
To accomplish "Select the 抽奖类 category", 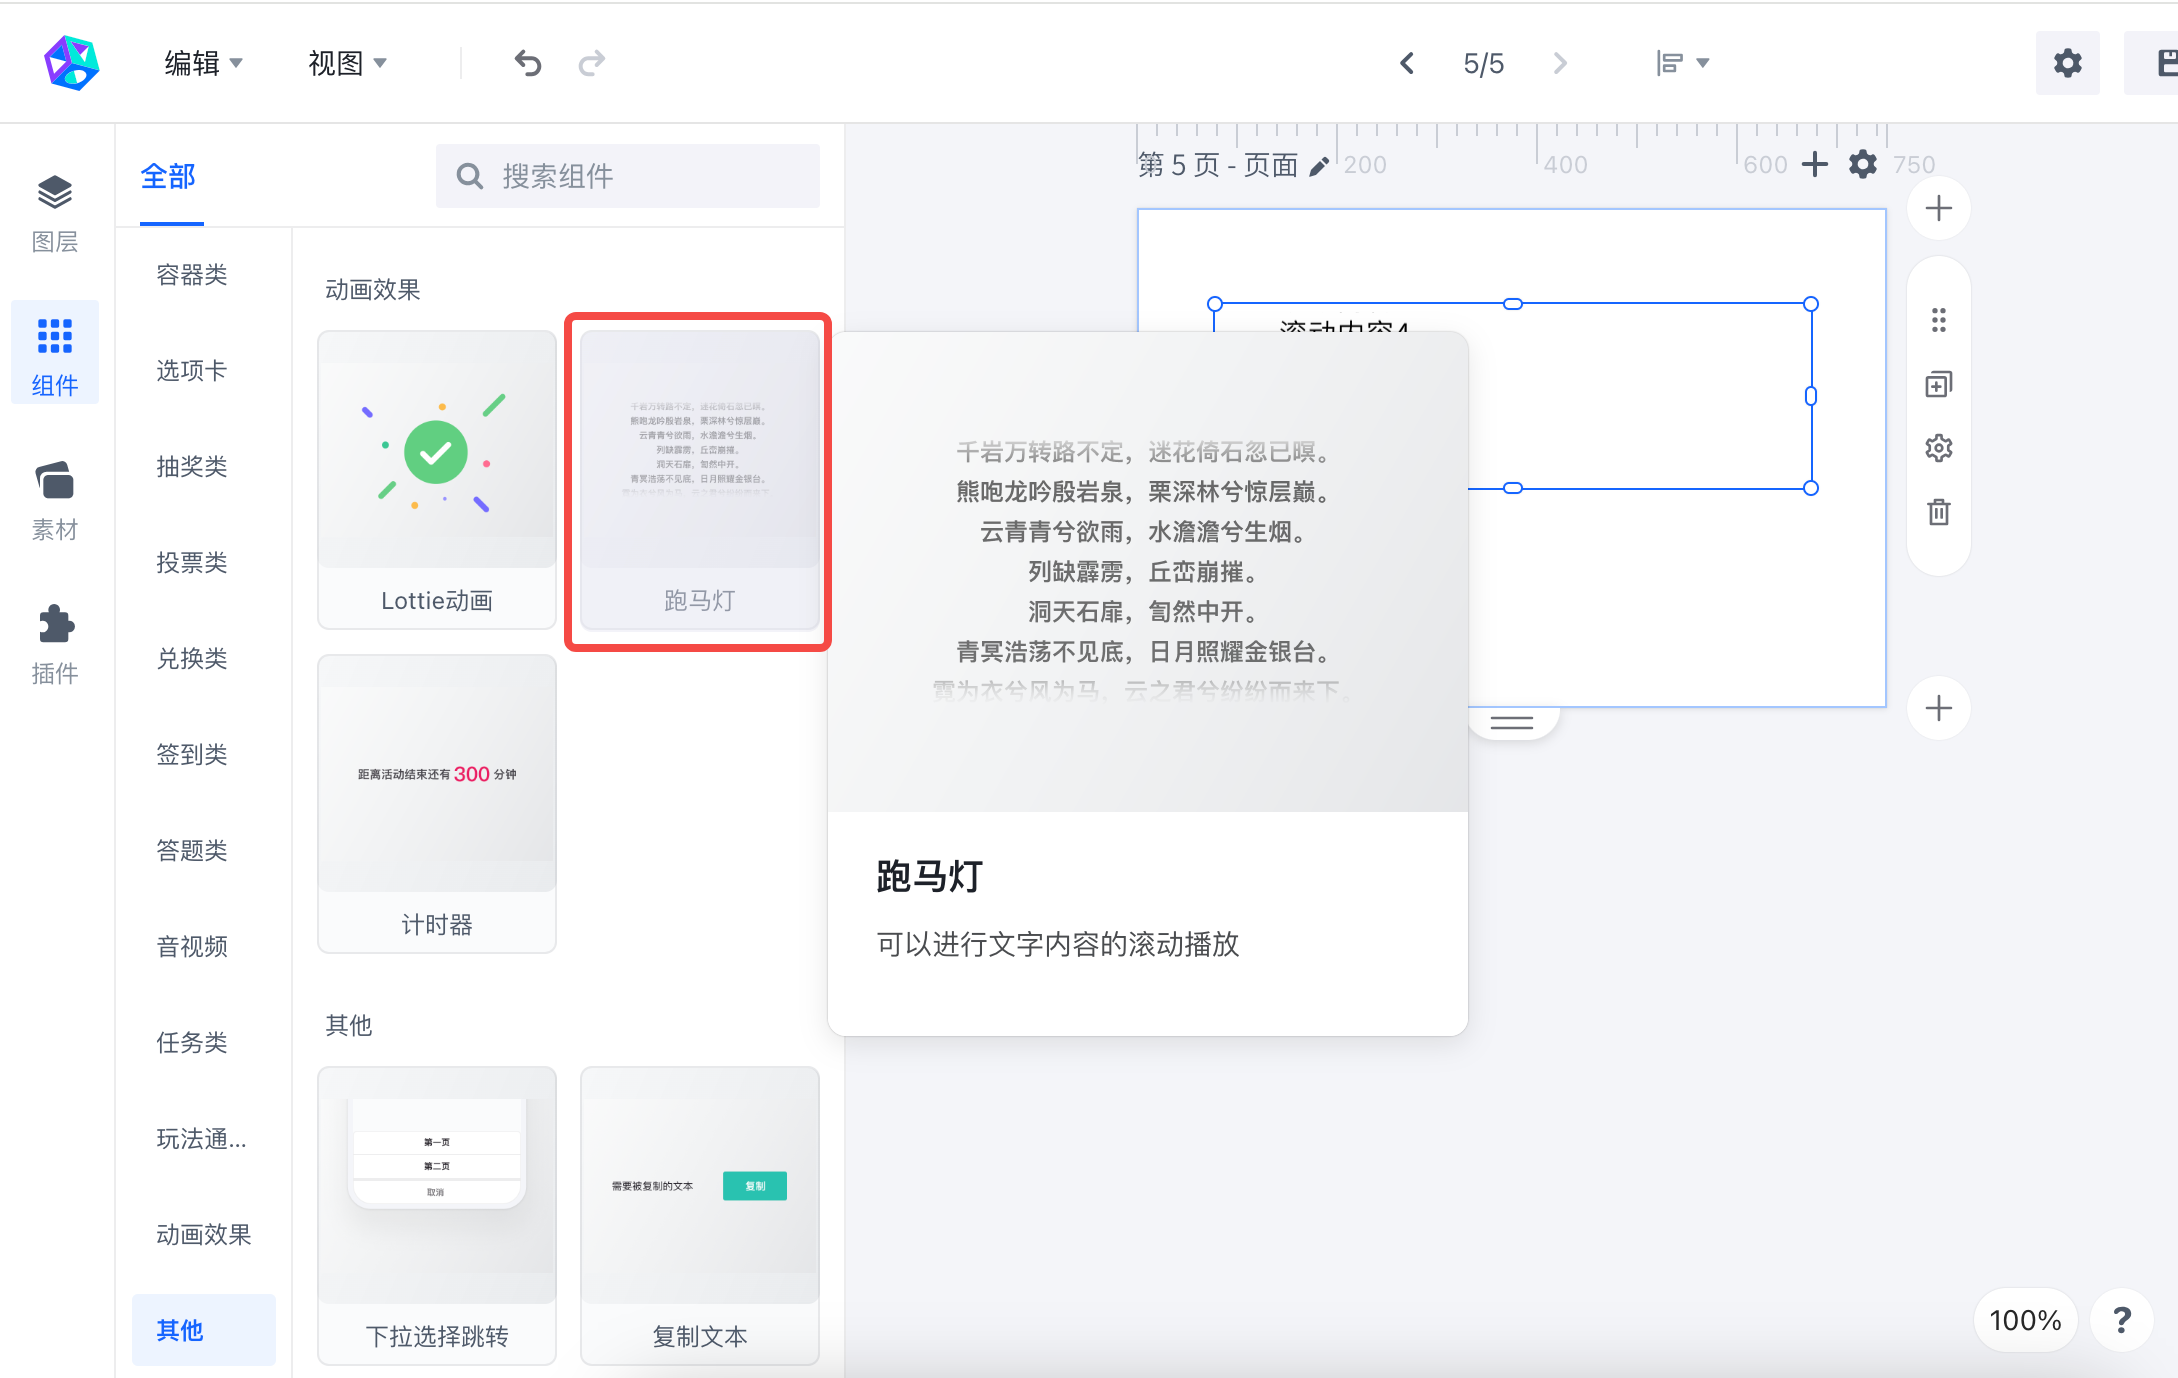I will point(192,466).
